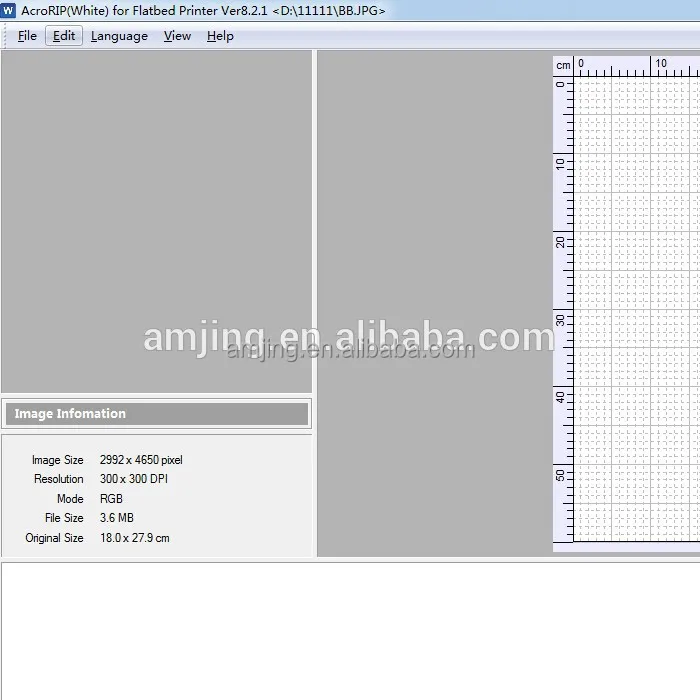This screenshot has height=700, width=700.
Task: Click the File Size value 3.6 MB
Action: 117,518
